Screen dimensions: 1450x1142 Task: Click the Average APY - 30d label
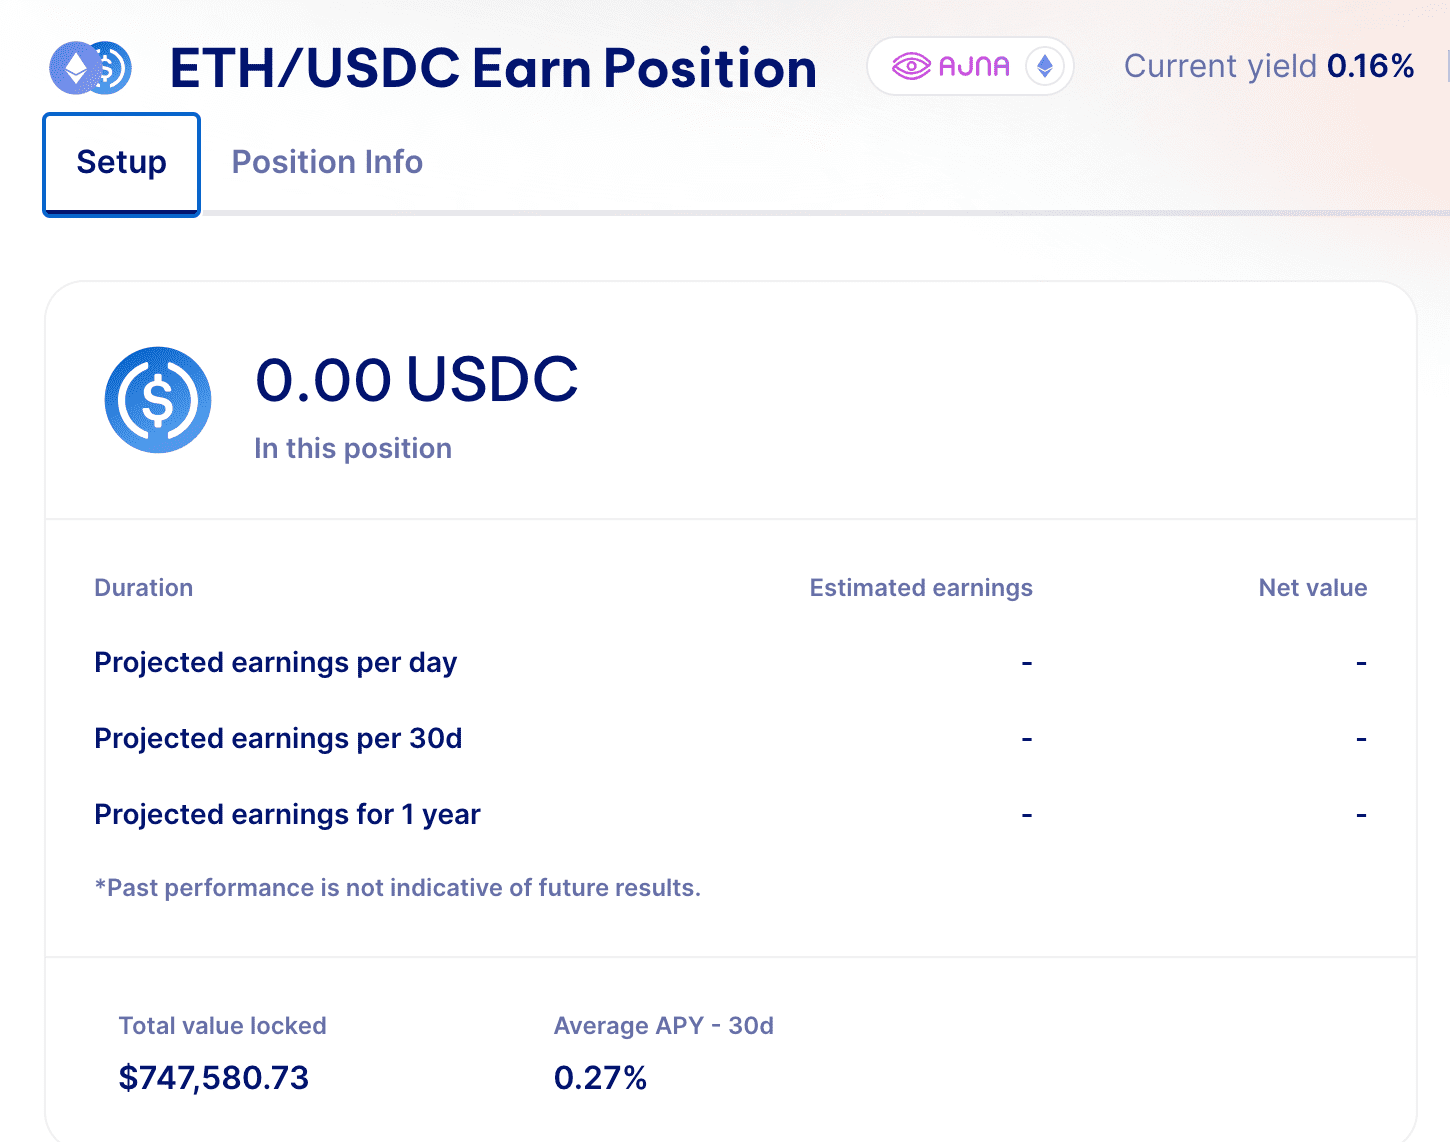pos(663,1026)
